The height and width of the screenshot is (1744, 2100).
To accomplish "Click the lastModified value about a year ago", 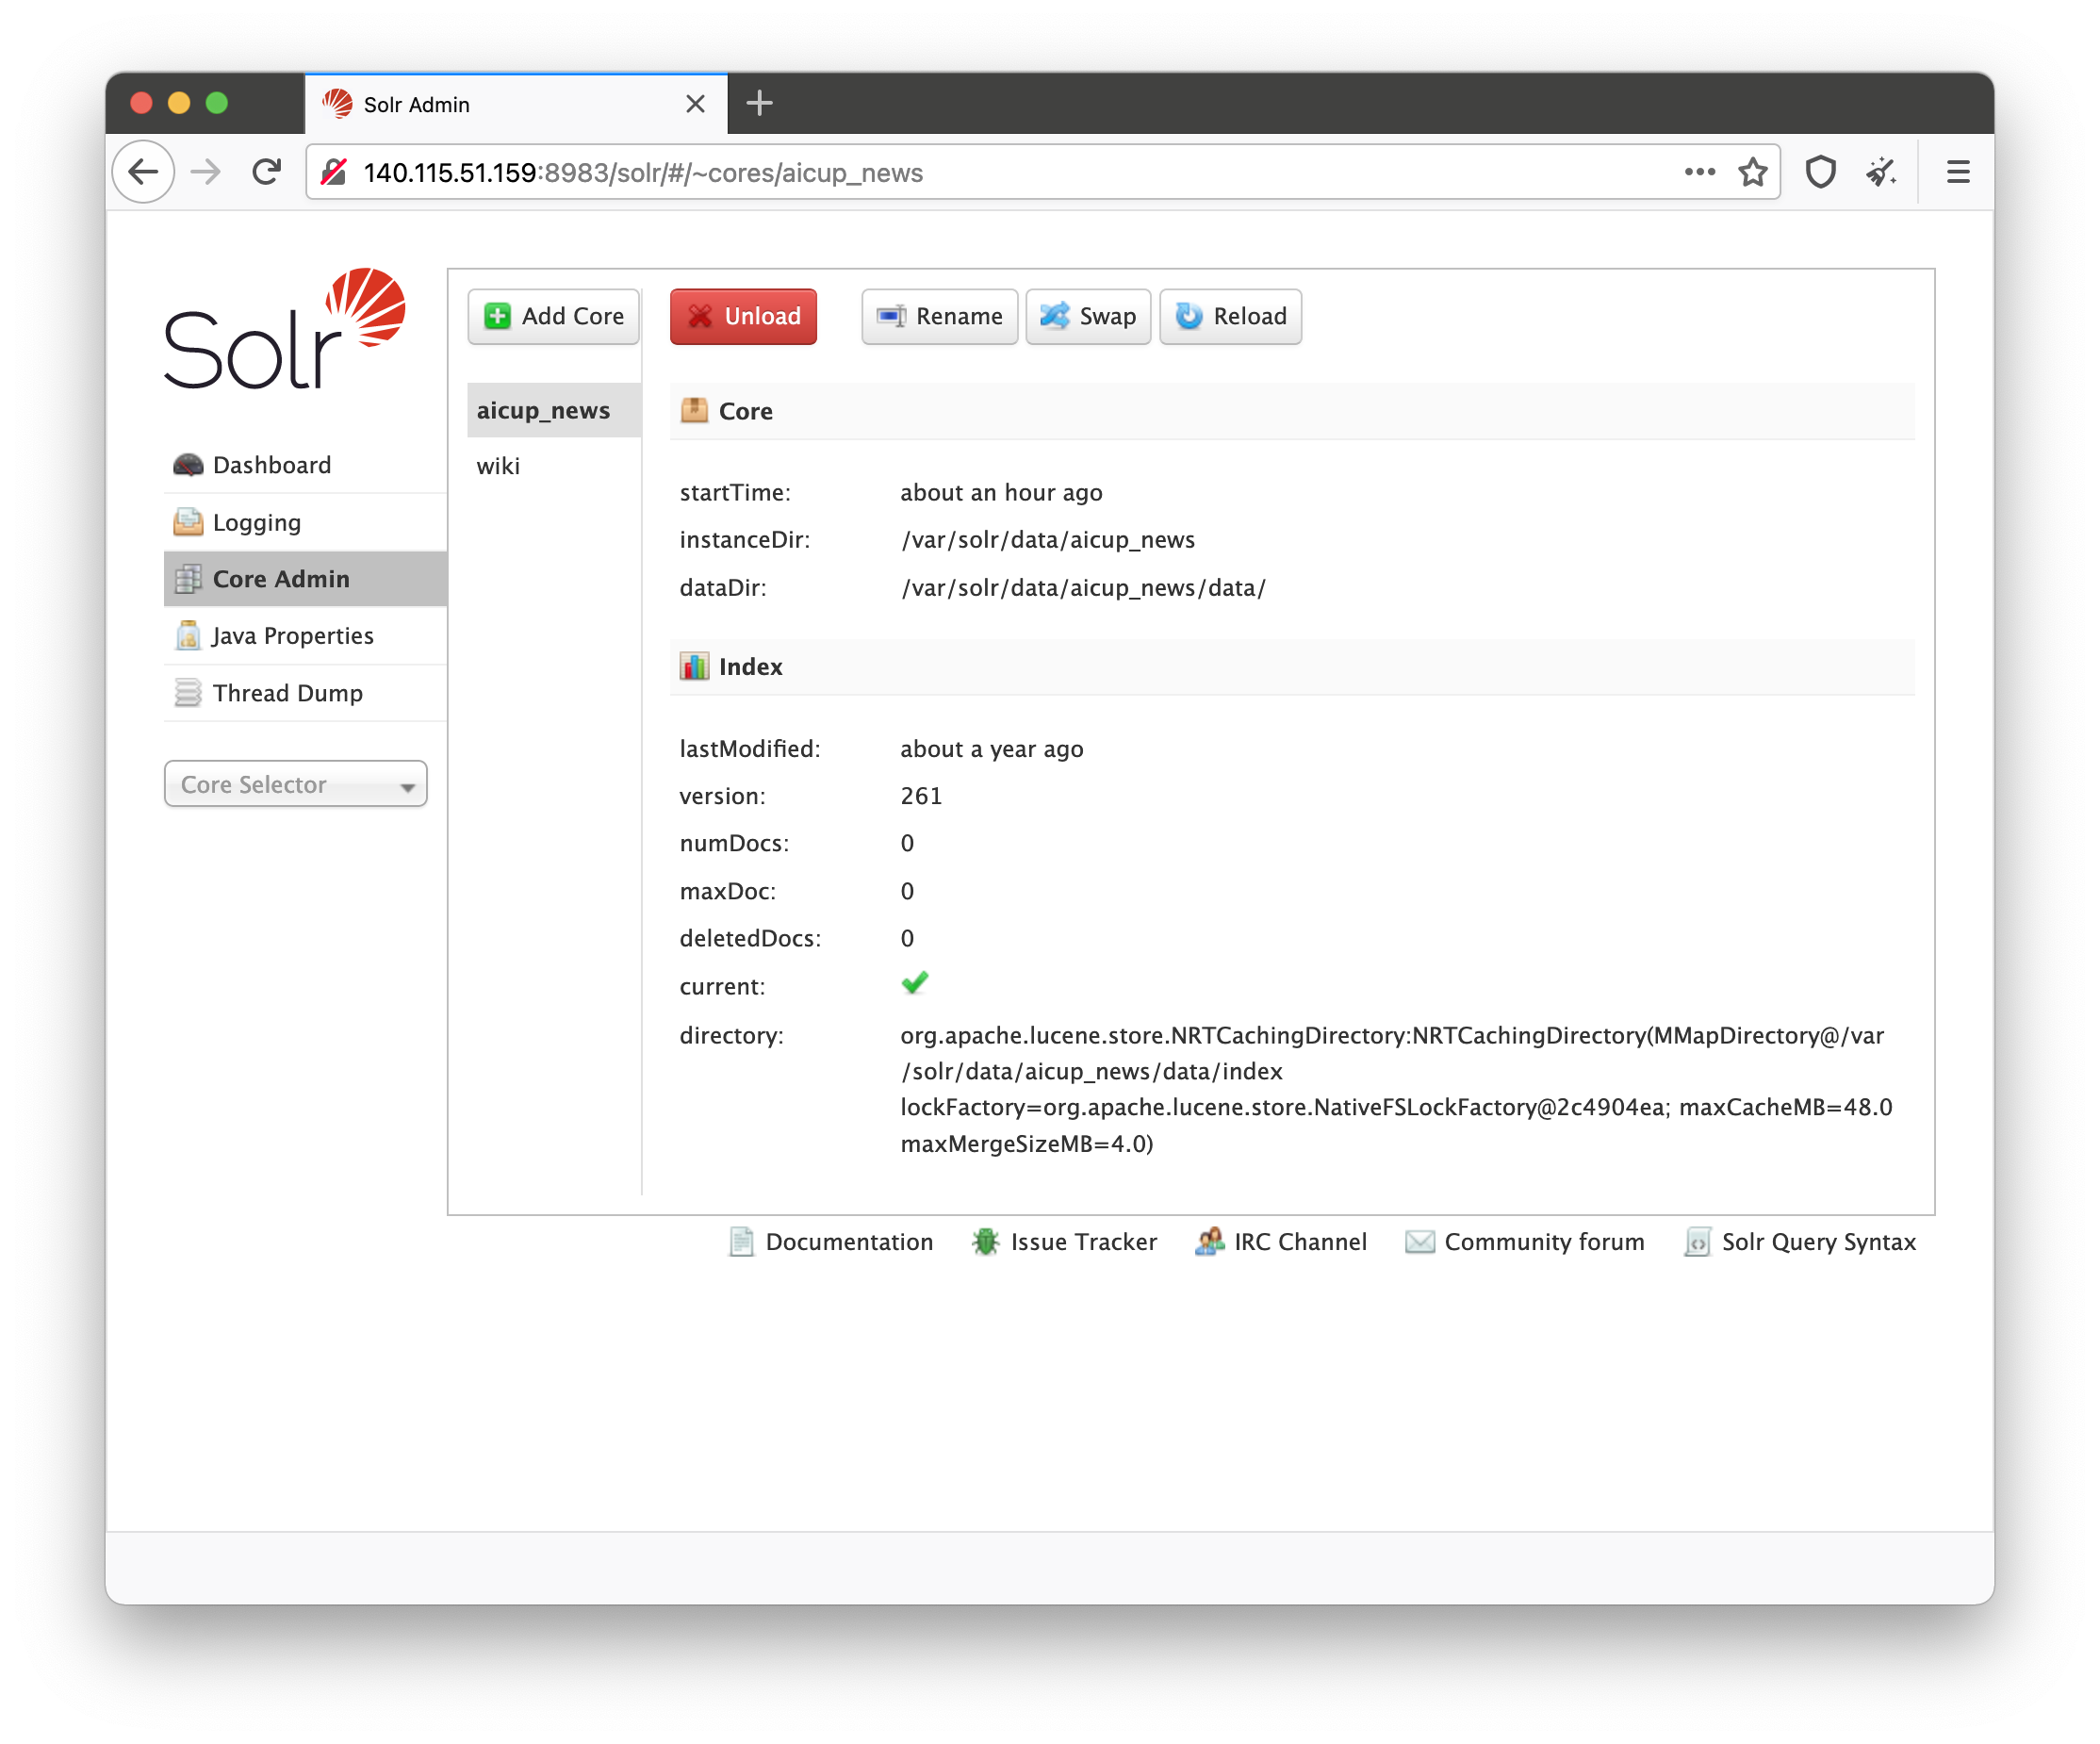I will pyautogui.click(x=992, y=749).
